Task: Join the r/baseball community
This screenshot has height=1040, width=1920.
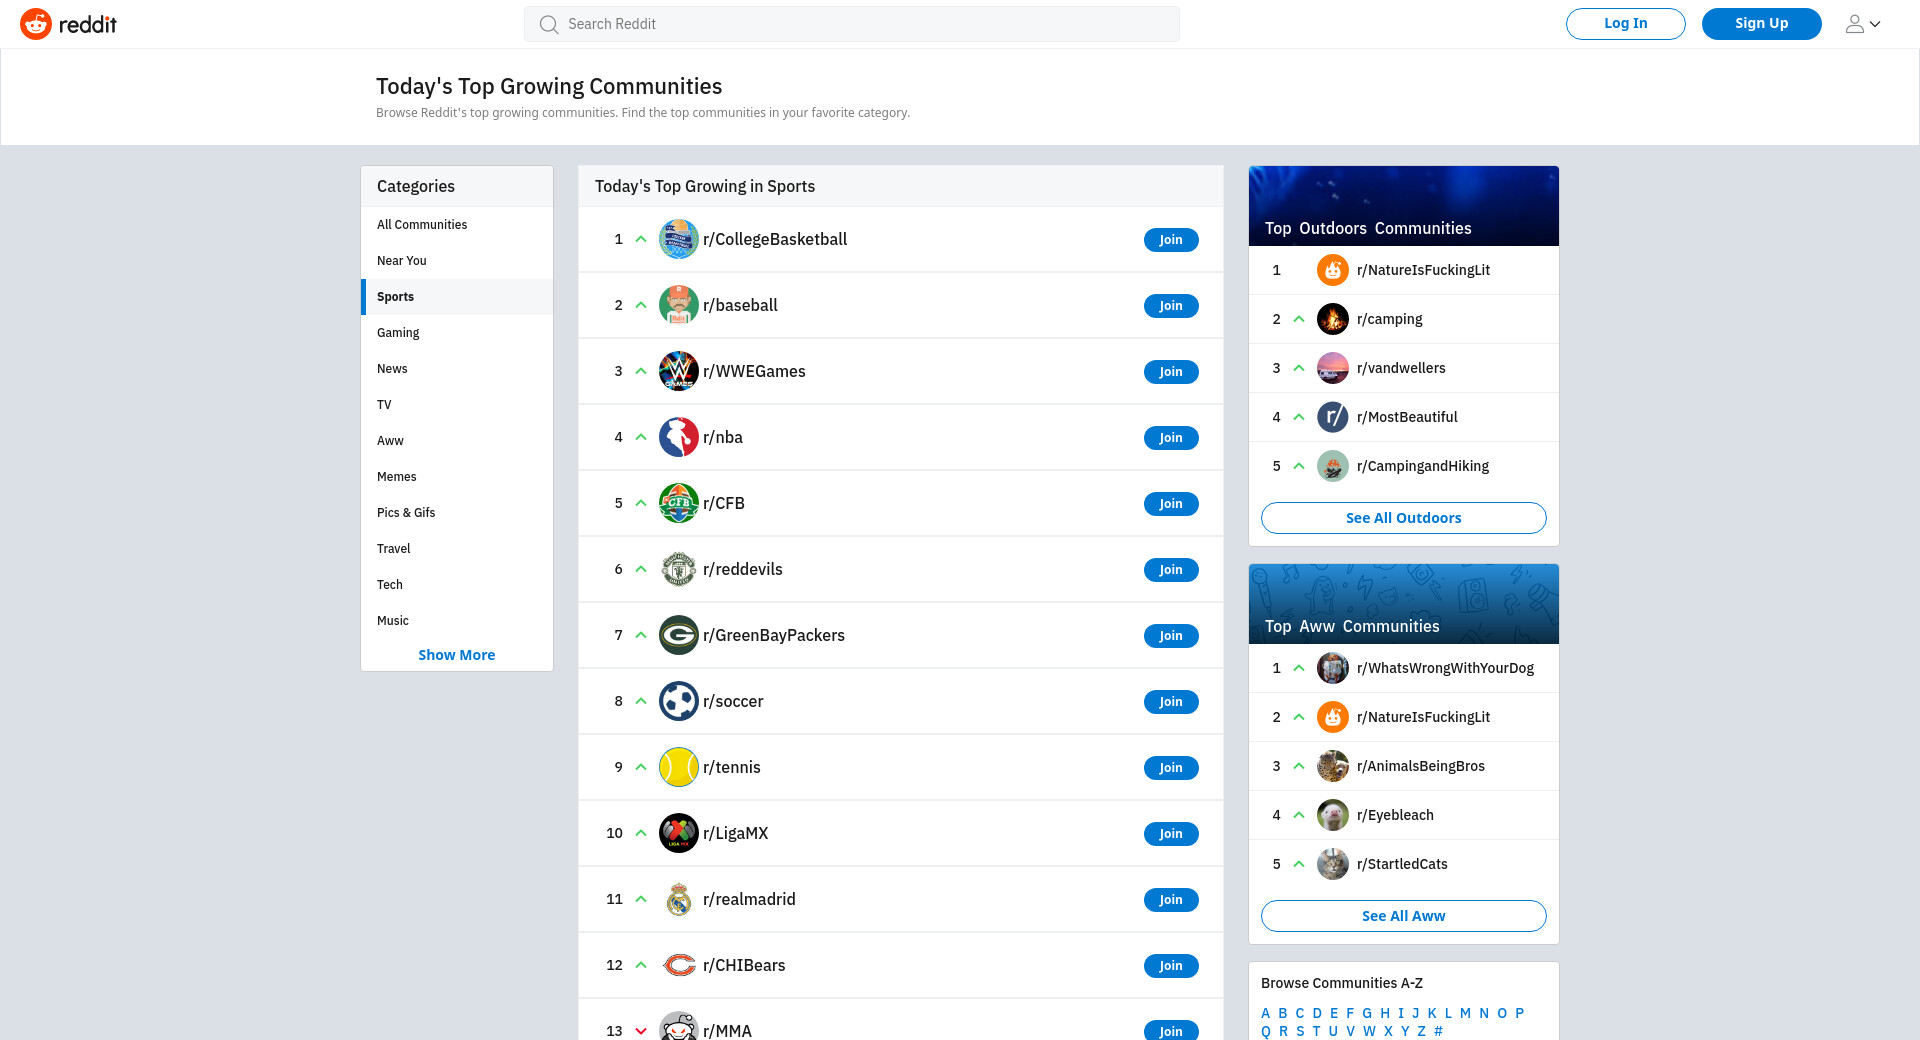Action: (x=1170, y=306)
